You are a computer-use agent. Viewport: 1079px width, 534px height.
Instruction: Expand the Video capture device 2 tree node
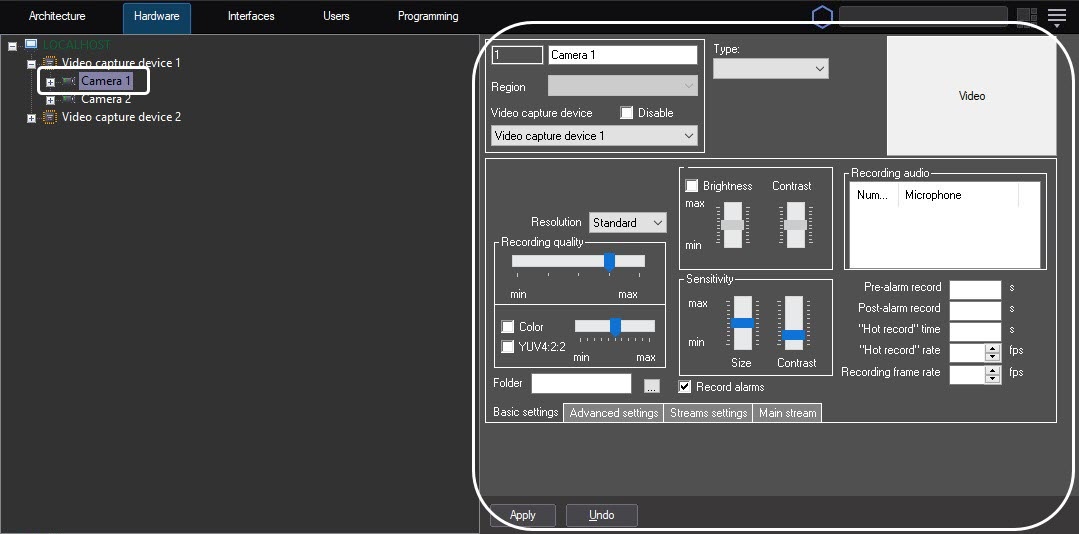(x=31, y=118)
